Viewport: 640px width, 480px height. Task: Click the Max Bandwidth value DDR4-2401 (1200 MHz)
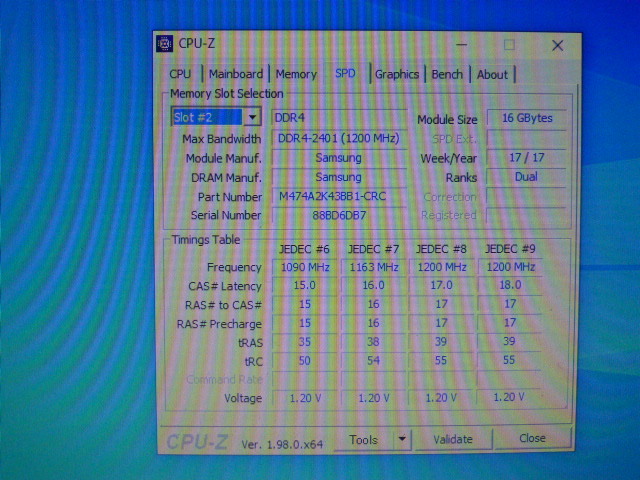339,138
